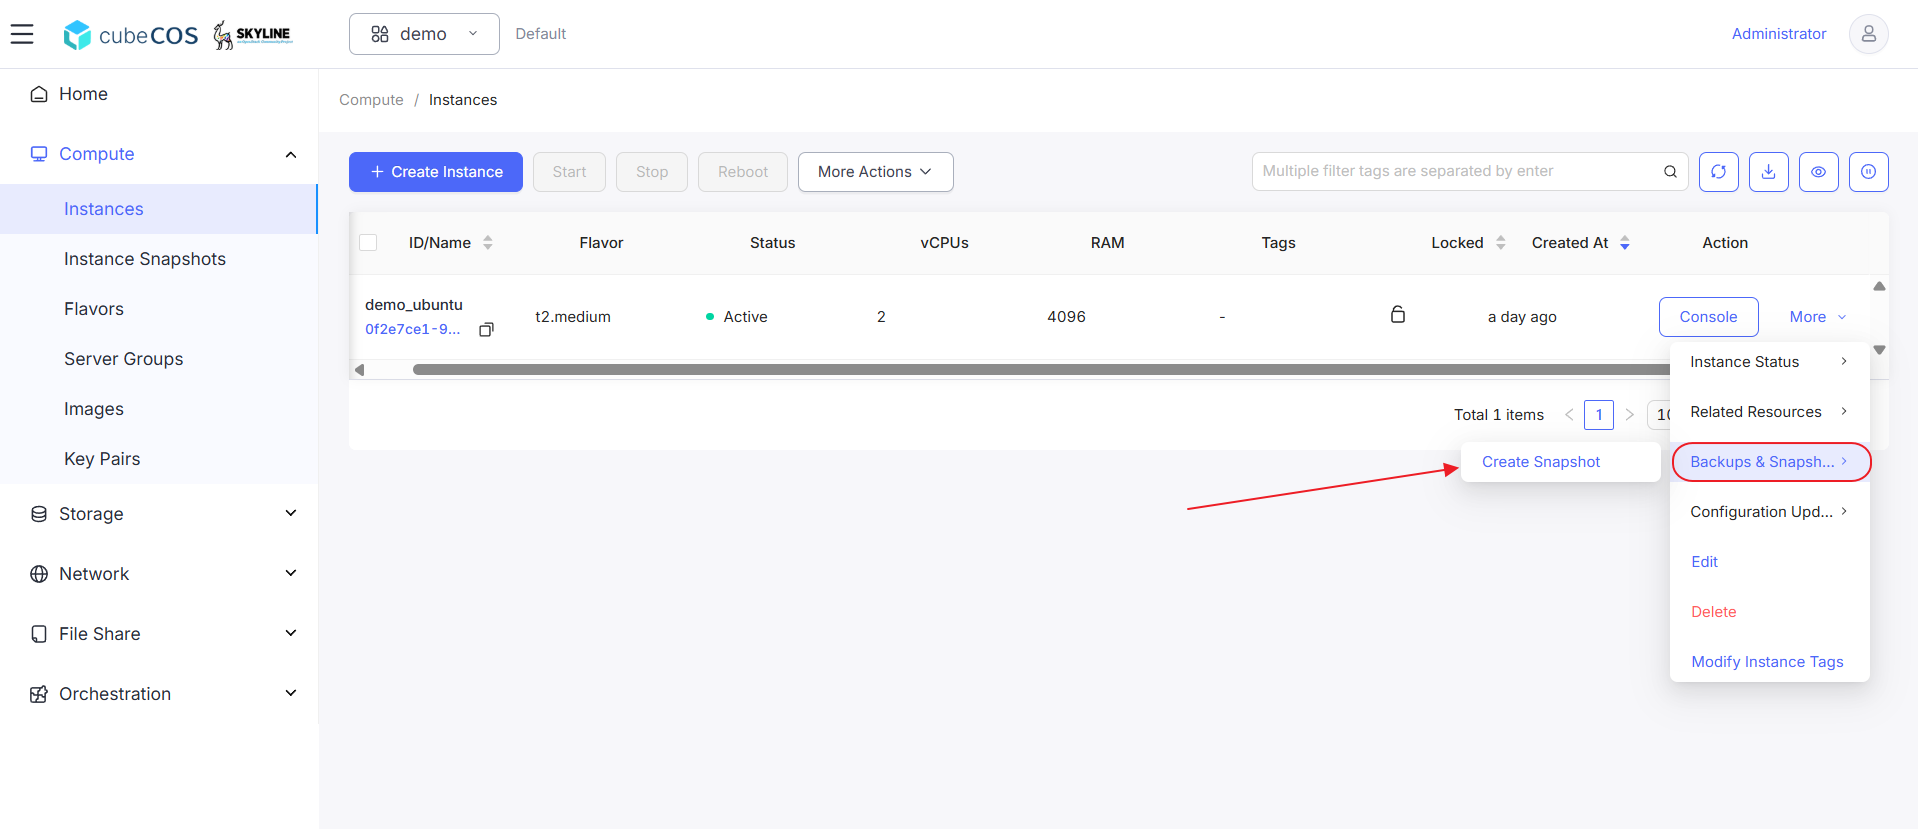Focus the filter tags search field
This screenshot has width=1918, height=829.
click(x=1455, y=172)
